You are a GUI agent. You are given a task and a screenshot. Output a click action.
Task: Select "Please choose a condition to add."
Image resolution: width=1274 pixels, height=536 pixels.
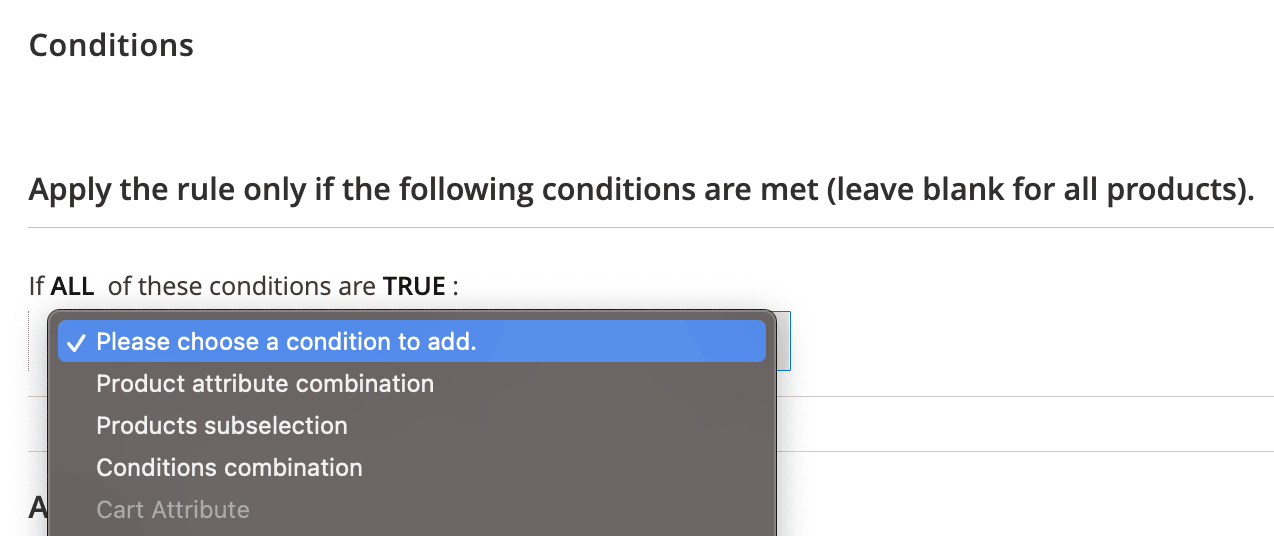[x=286, y=342]
